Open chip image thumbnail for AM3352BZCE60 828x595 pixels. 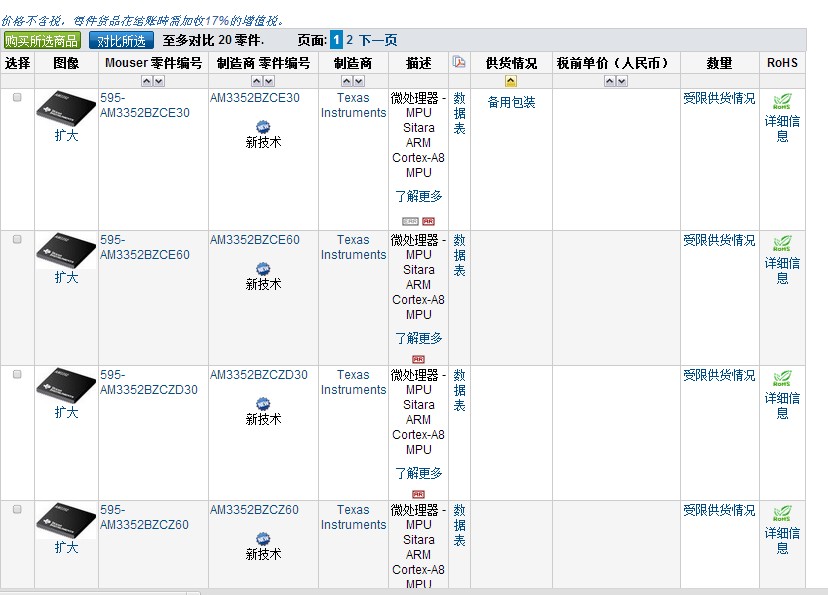click(x=66, y=250)
